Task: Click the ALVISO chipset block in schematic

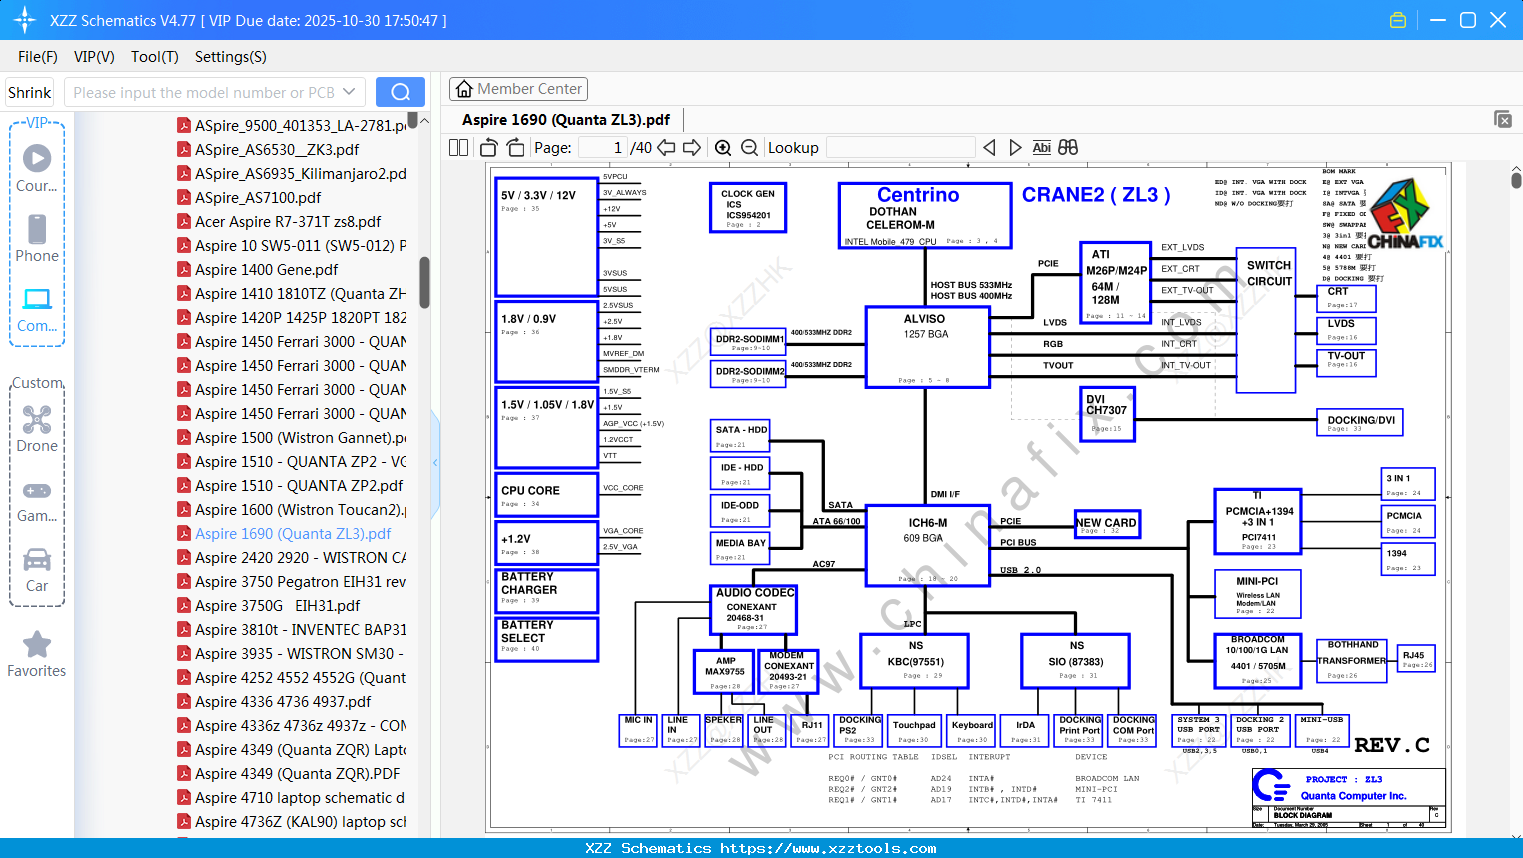Action: [x=928, y=347]
